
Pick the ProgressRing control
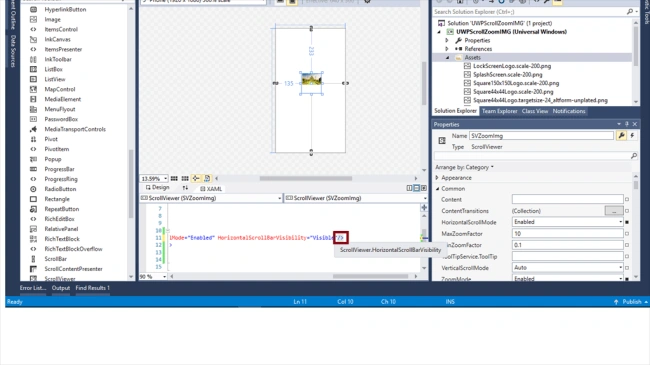(x=61, y=179)
